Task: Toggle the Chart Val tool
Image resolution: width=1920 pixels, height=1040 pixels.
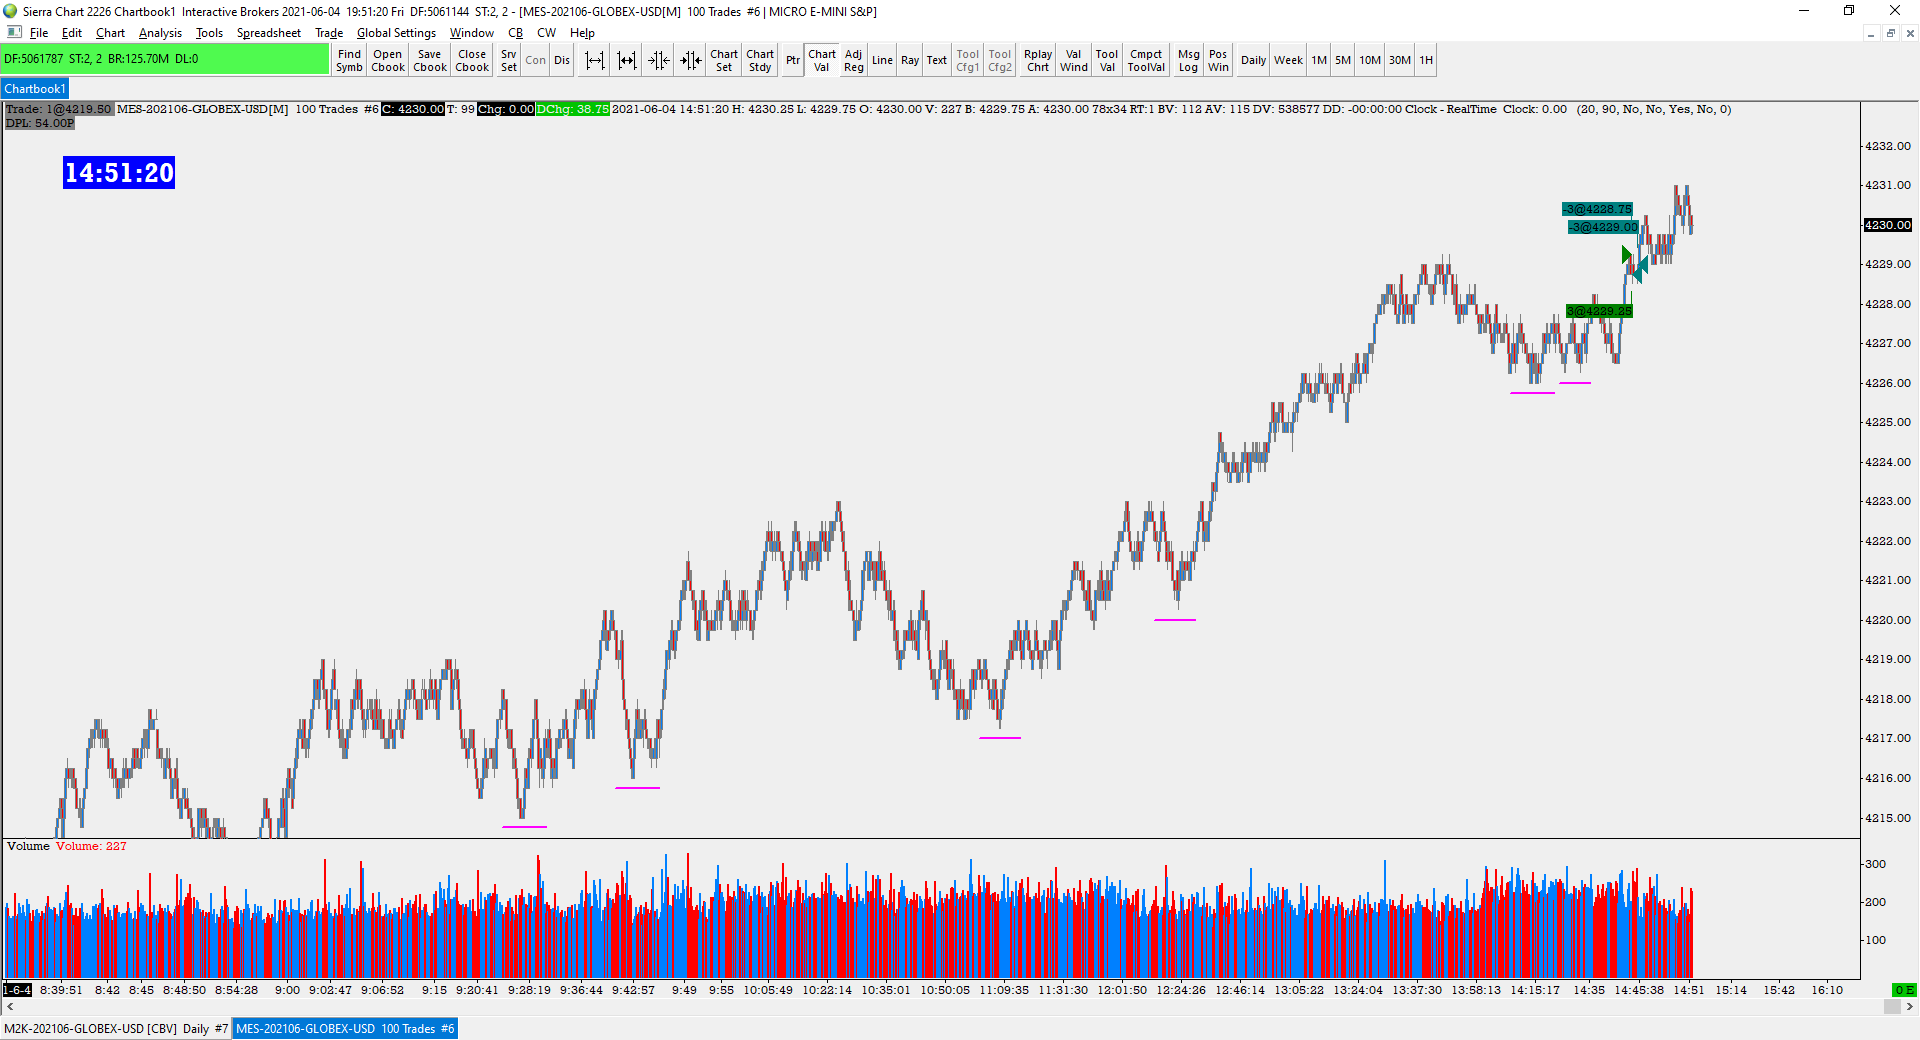Action: coord(822,60)
